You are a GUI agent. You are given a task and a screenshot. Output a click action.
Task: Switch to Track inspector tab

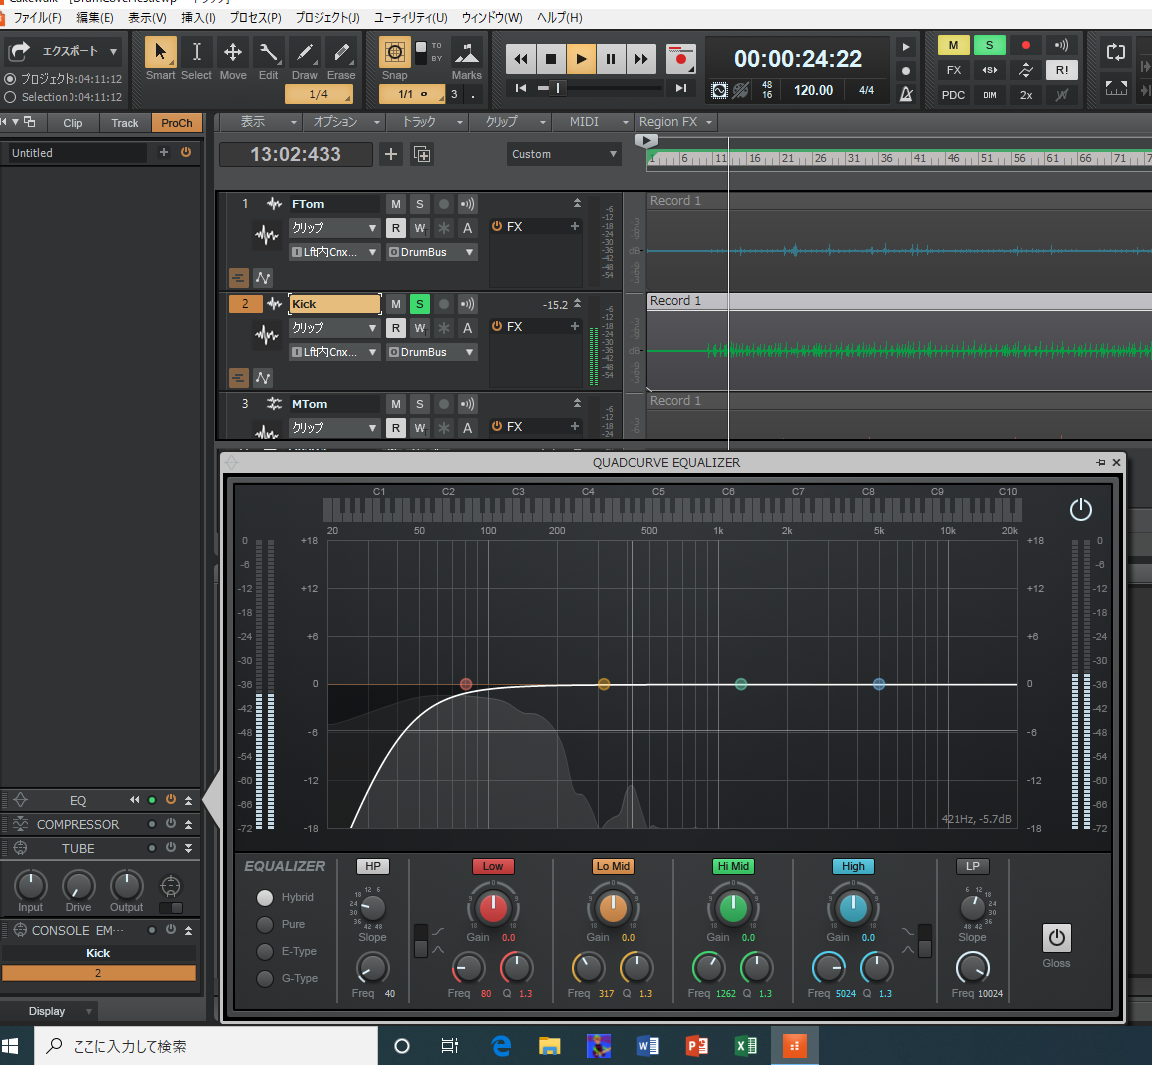pyautogui.click(x=125, y=123)
